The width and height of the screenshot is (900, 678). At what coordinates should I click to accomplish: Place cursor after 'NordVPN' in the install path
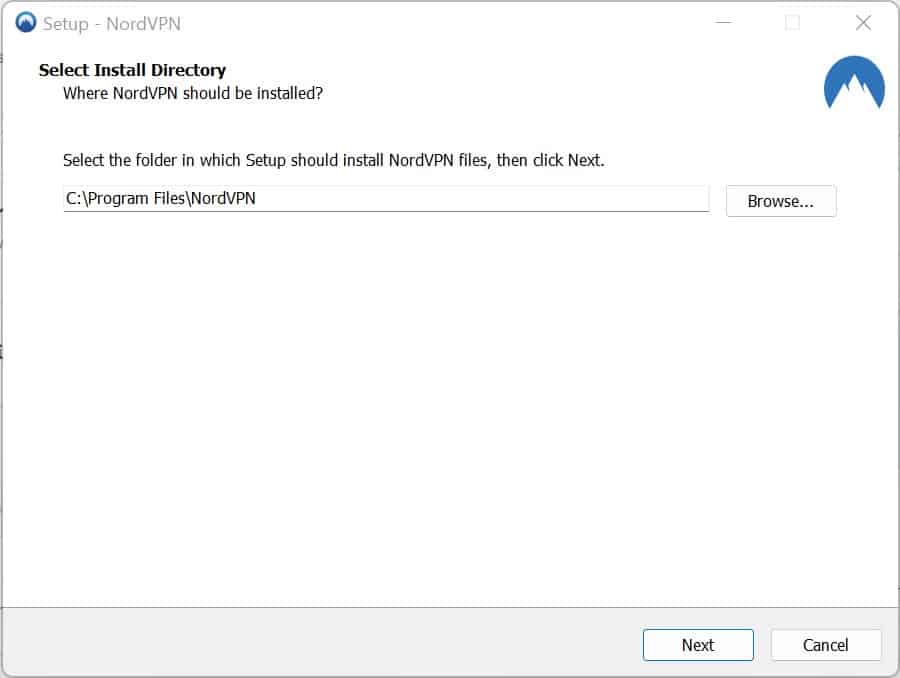pos(257,199)
